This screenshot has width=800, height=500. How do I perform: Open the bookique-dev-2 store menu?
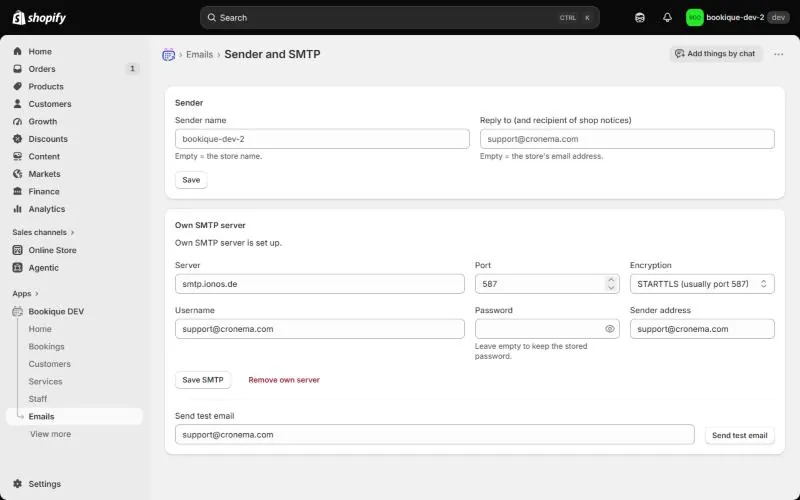click(x=737, y=17)
